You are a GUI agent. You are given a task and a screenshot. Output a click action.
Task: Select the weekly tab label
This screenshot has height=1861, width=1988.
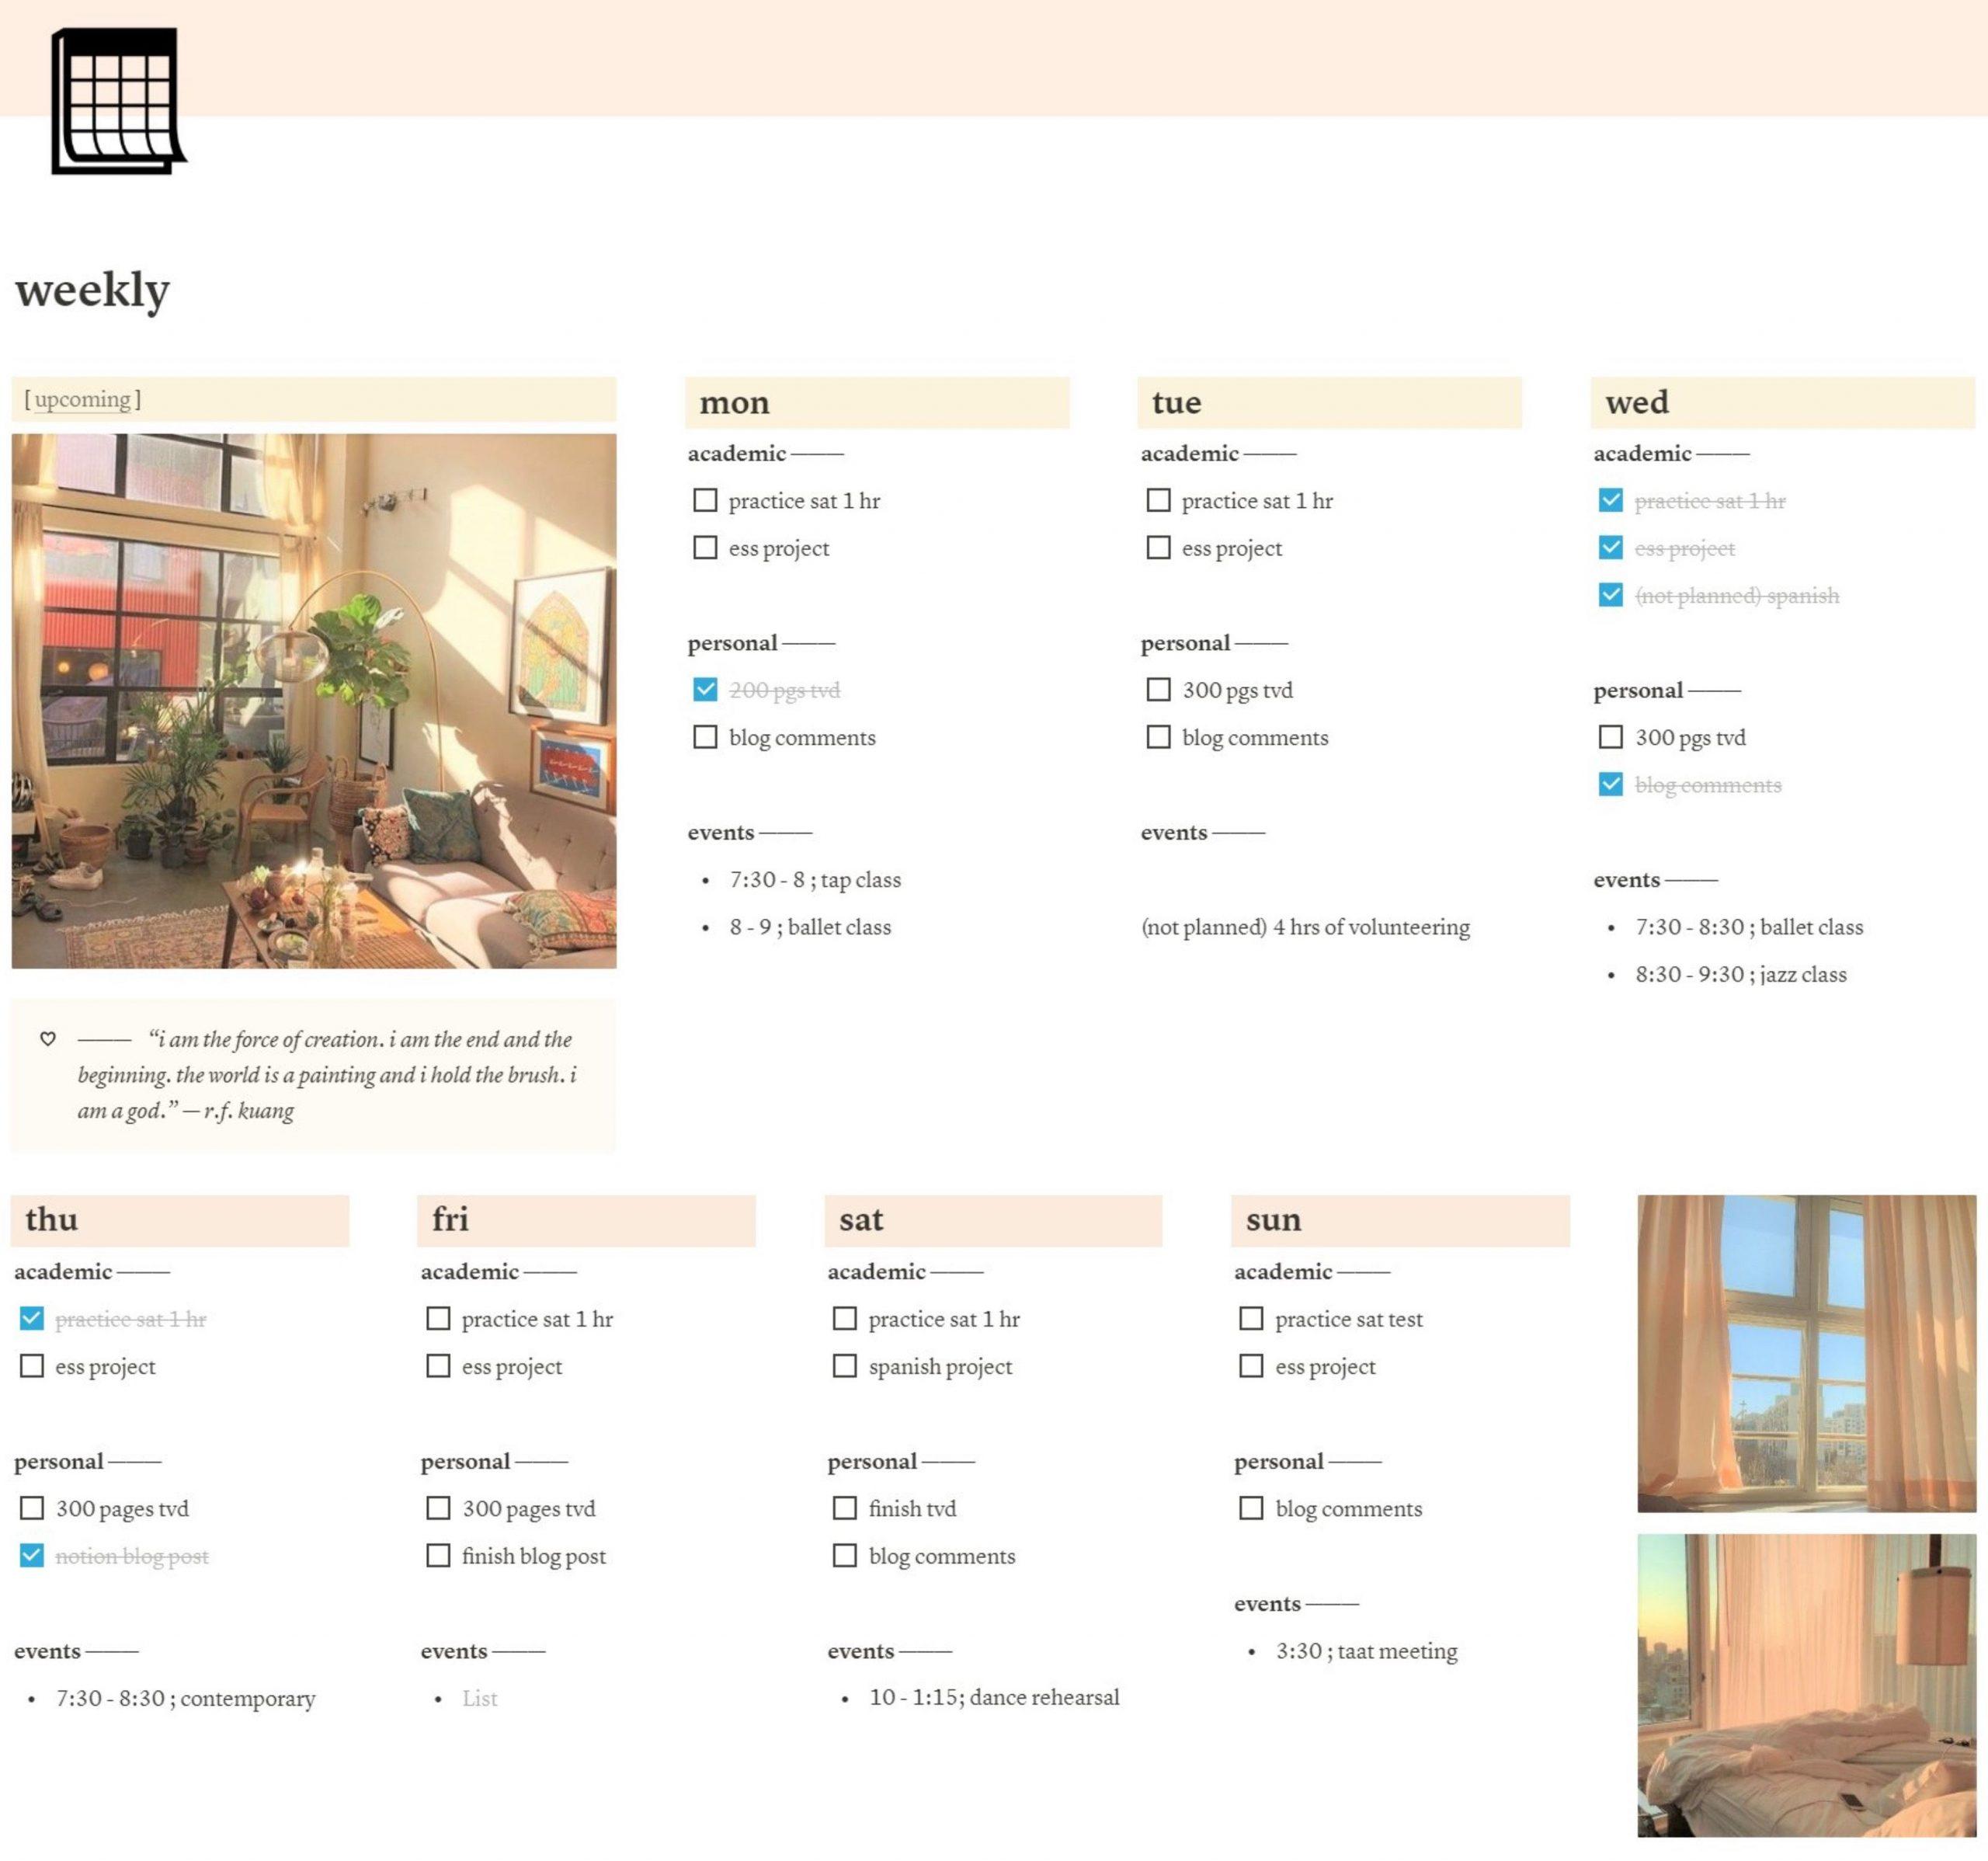(95, 289)
